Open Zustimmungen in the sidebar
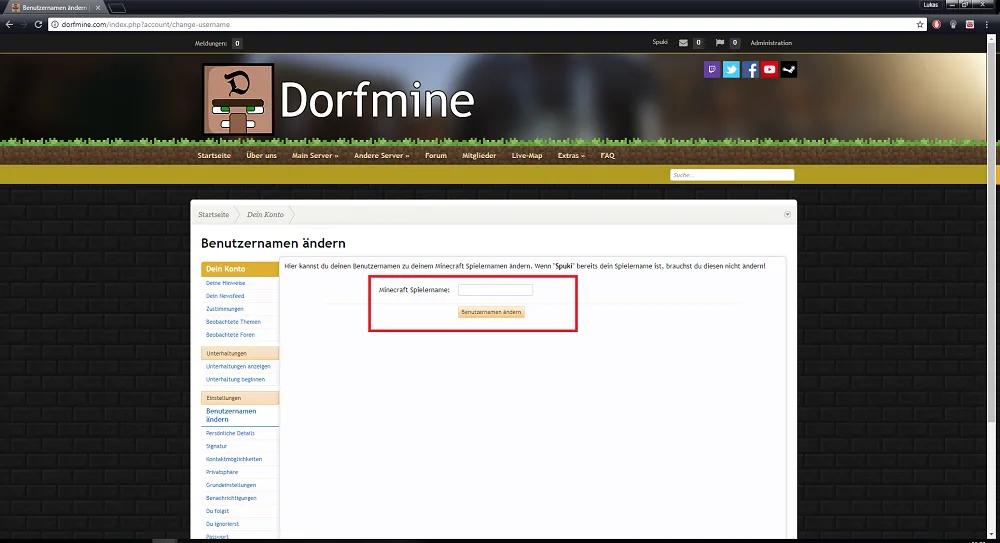This screenshot has width=1000, height=543. coord(224,309)
